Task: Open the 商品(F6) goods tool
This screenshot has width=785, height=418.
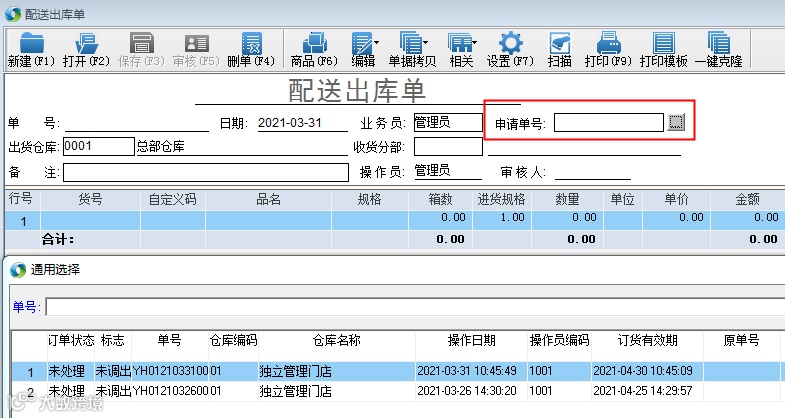Action: click(x=314, y=50)
